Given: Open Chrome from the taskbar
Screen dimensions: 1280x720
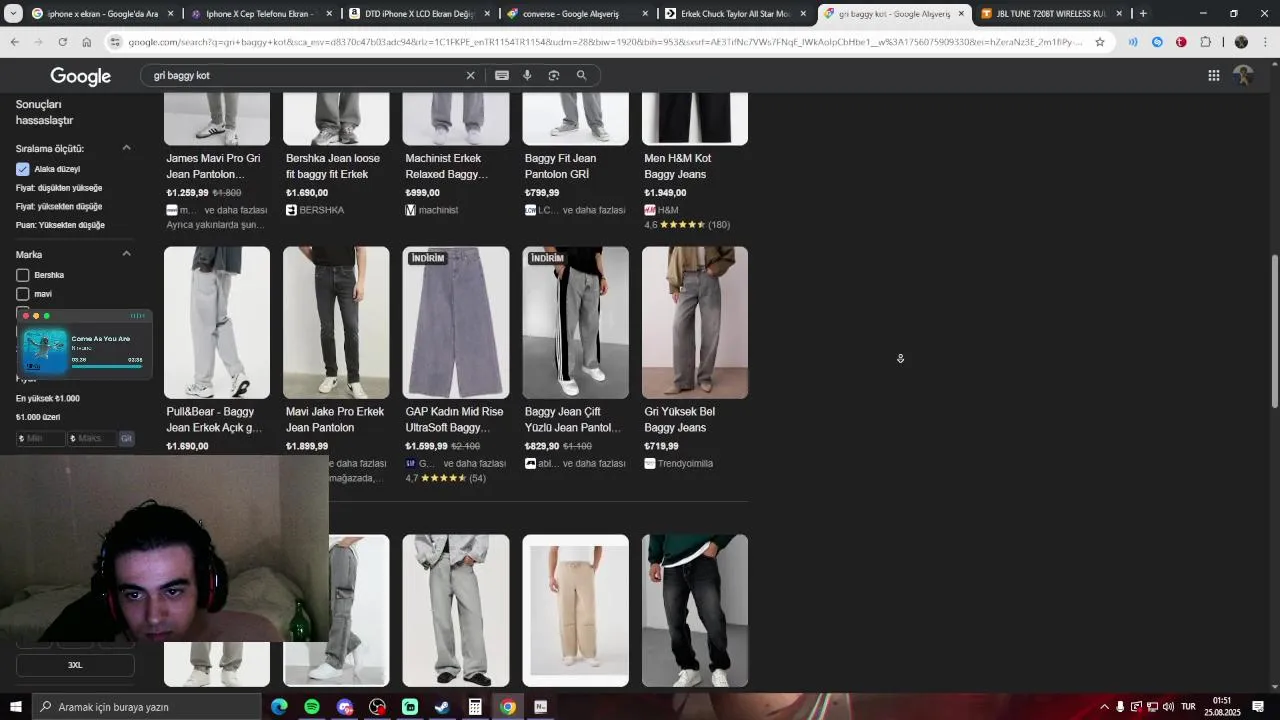Looking at the screenshot, I should pos(508,707).
